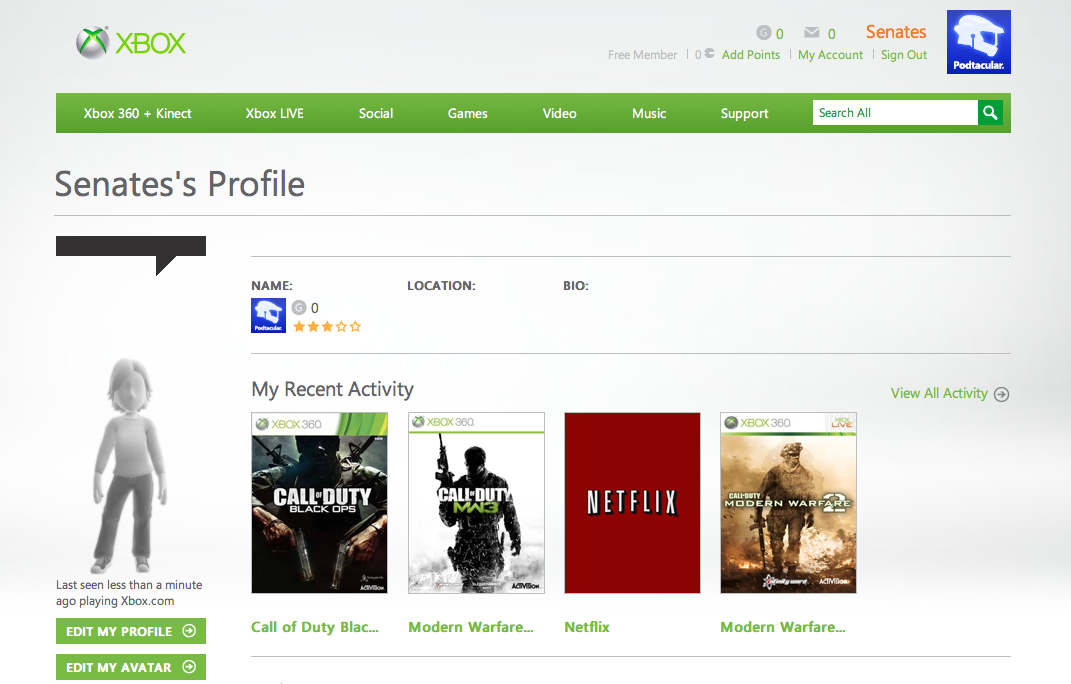Image resolution: width=1071 pixels, height=684 pixels.
Task: Click the gray avatar figure
Action: 130,465
